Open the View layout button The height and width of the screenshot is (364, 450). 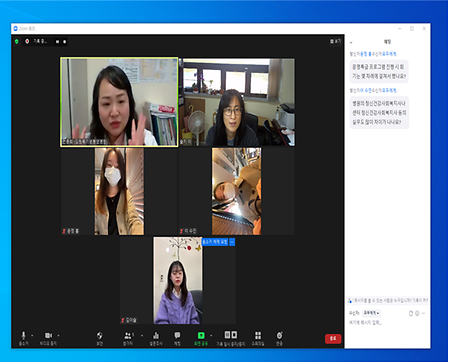(x=335, y=41)
